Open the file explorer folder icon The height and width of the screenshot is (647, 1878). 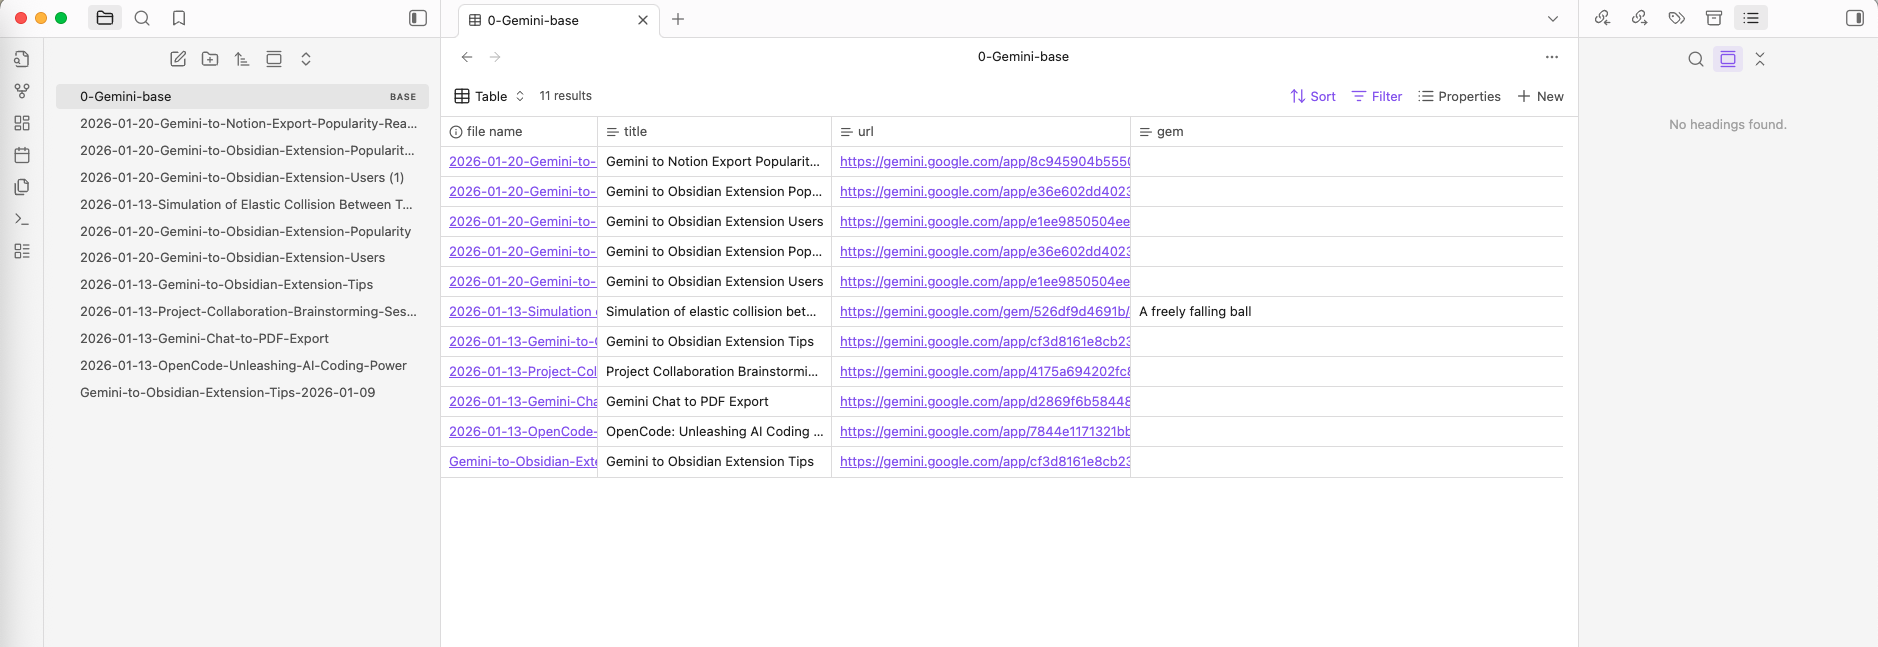click(105, 18)
